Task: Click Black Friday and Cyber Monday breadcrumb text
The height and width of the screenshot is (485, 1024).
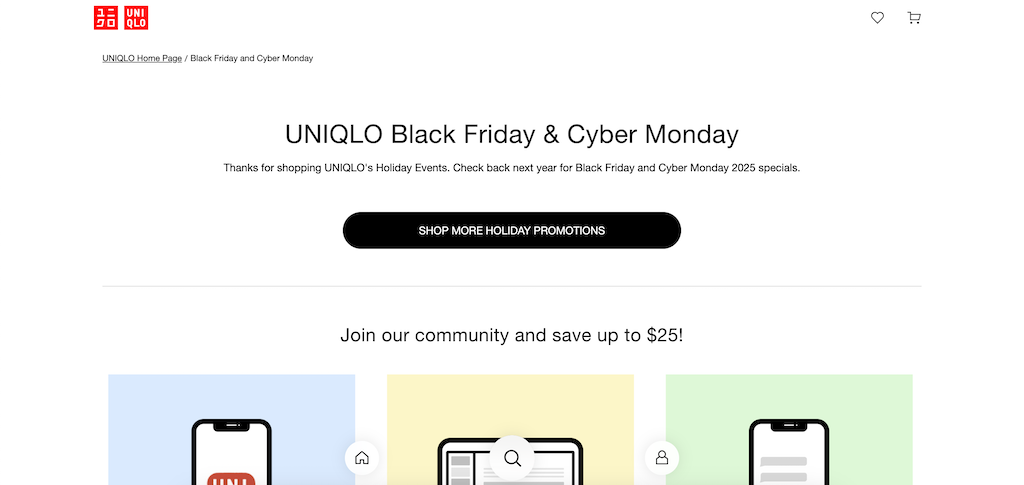Action: (251, 58)
